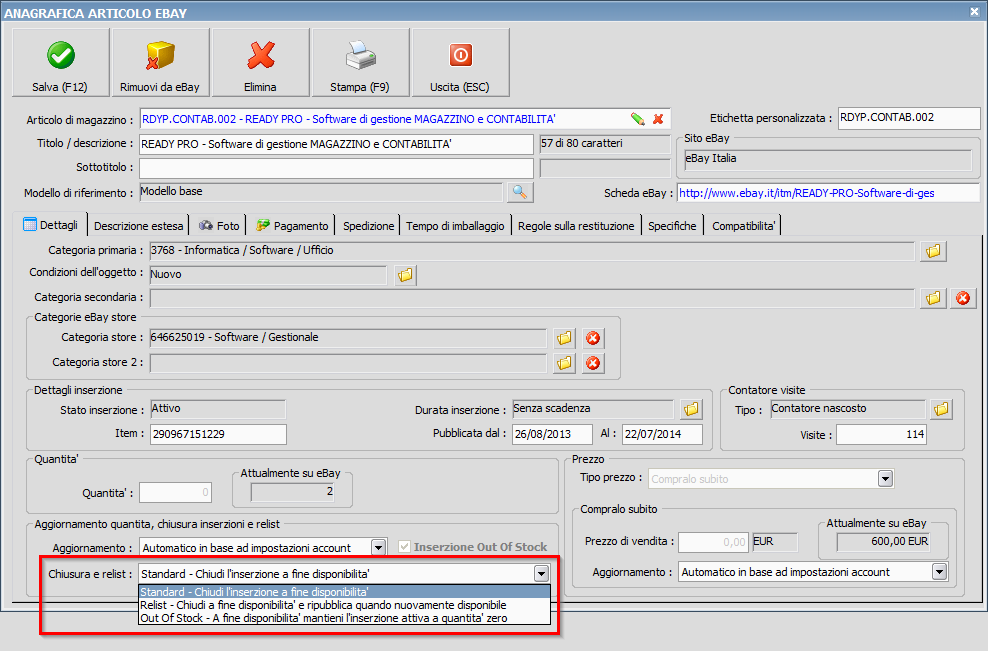Click the Prezzo di vendita field

pyautogui.click(x=713, y=542)
